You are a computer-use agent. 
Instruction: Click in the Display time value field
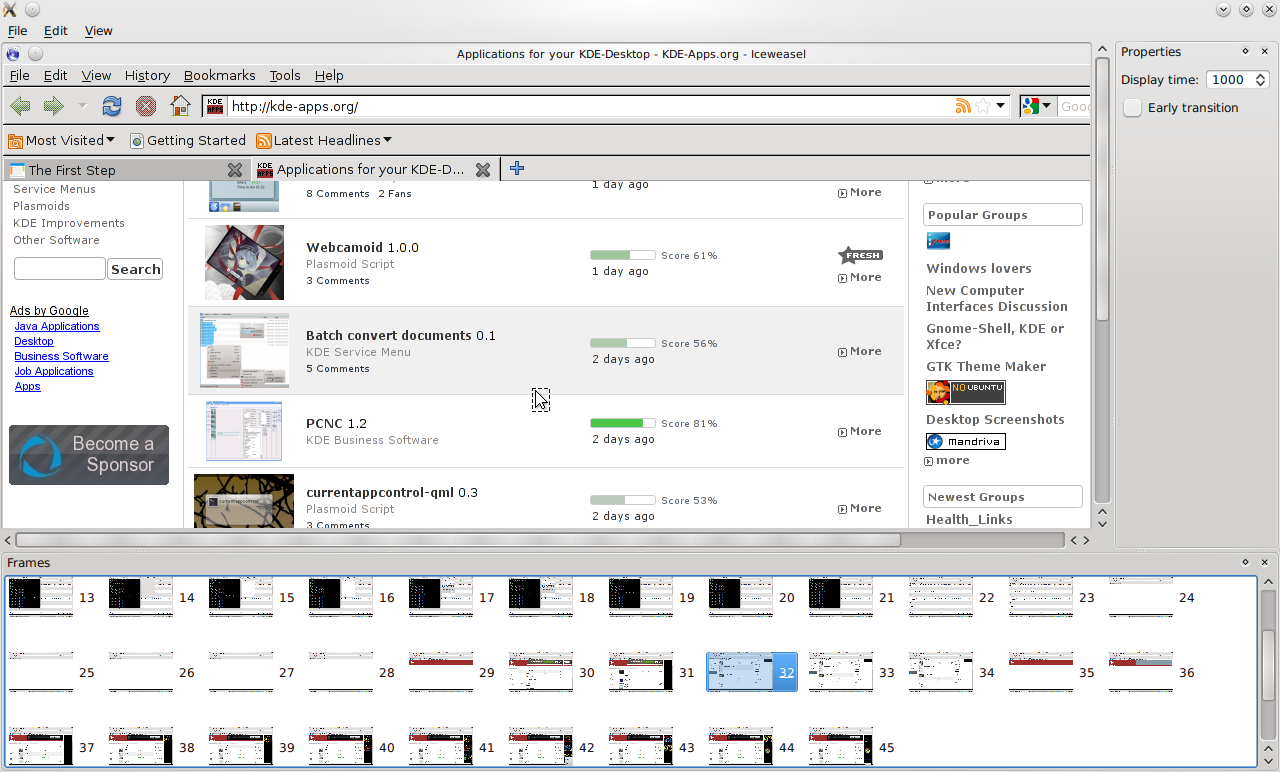[1228, 80]
